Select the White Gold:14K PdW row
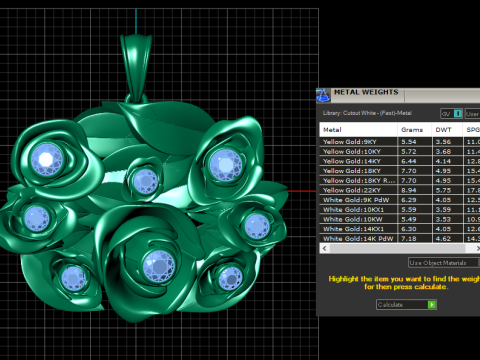Image resolution: width=480 pixels, height=360 pixels. 400,238
